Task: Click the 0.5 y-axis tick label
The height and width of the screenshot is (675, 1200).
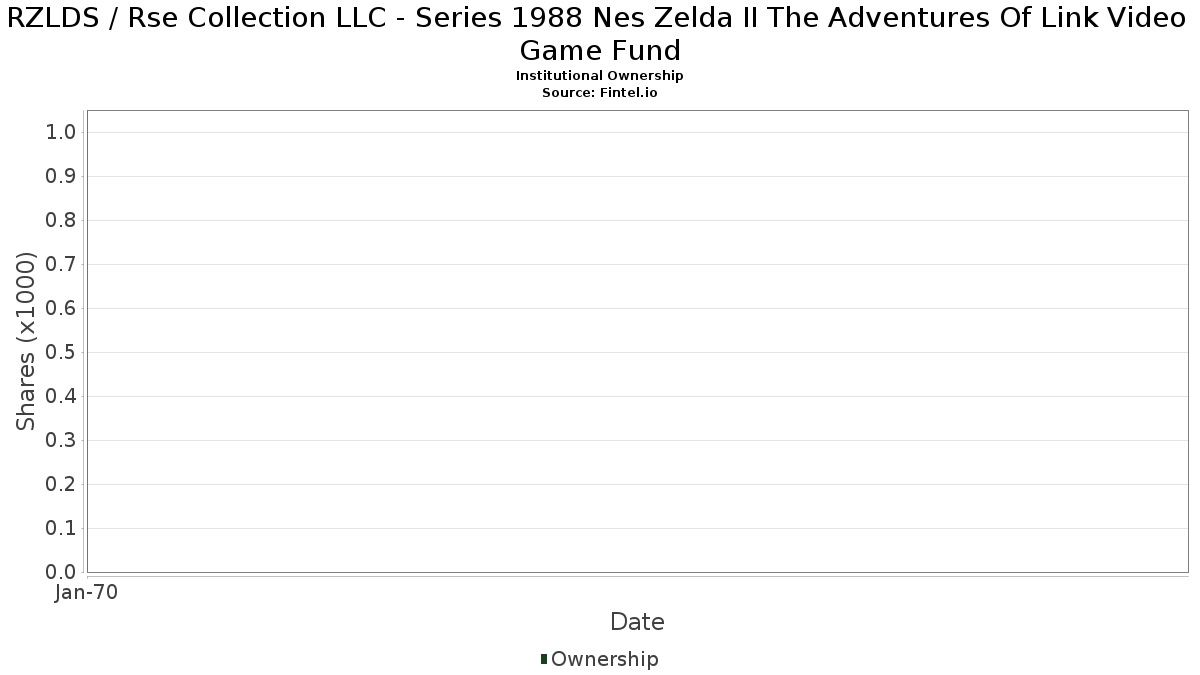Action: pos(61,353)
